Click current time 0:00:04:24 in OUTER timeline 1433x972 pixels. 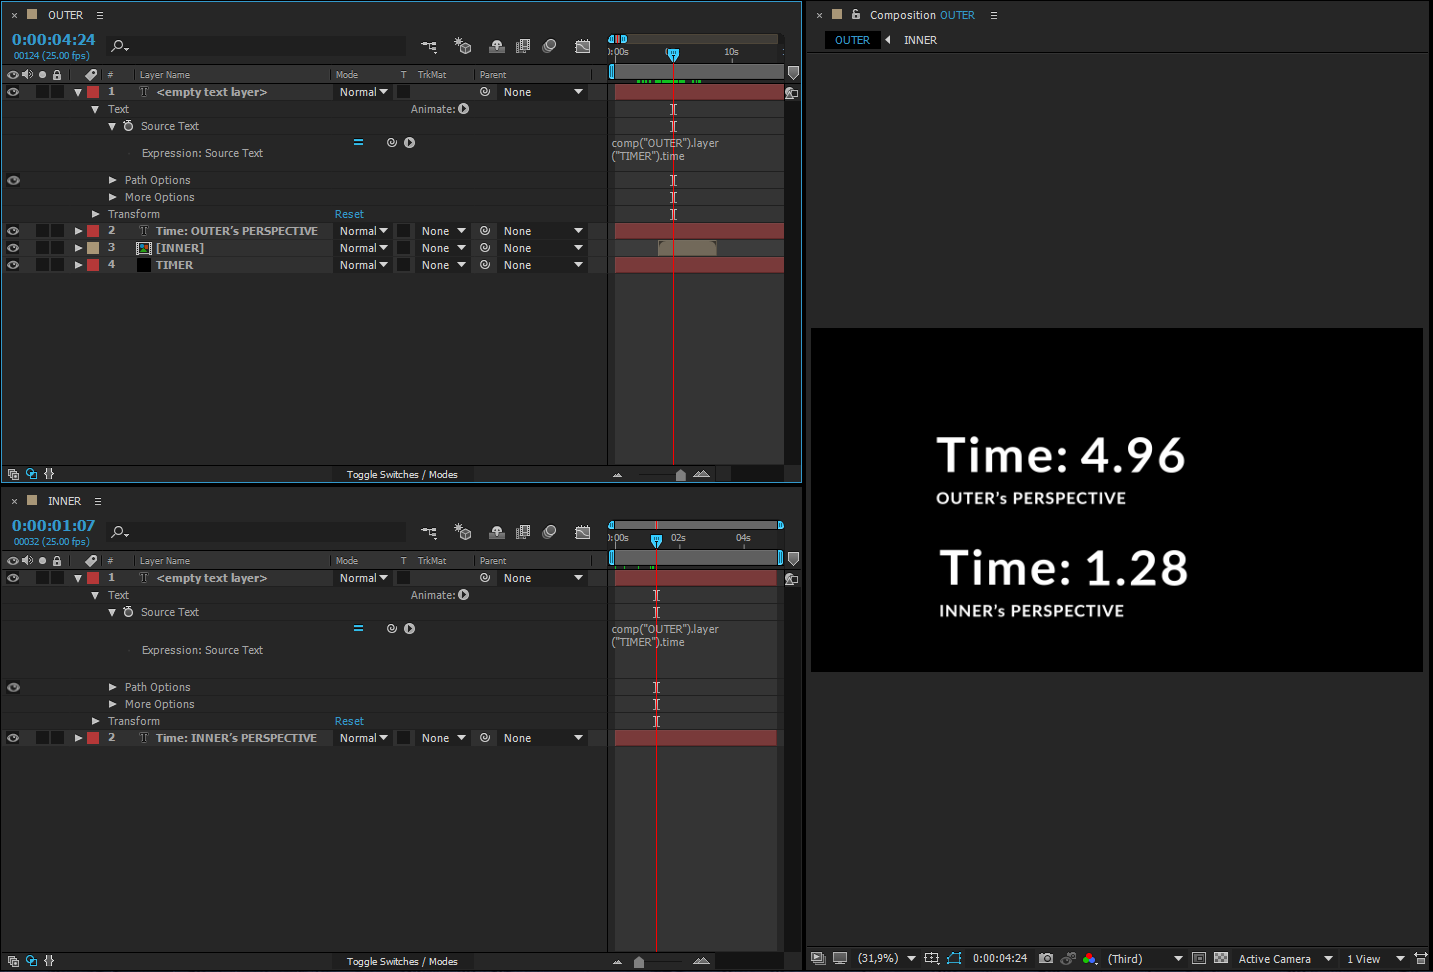(x=54, y=40)
